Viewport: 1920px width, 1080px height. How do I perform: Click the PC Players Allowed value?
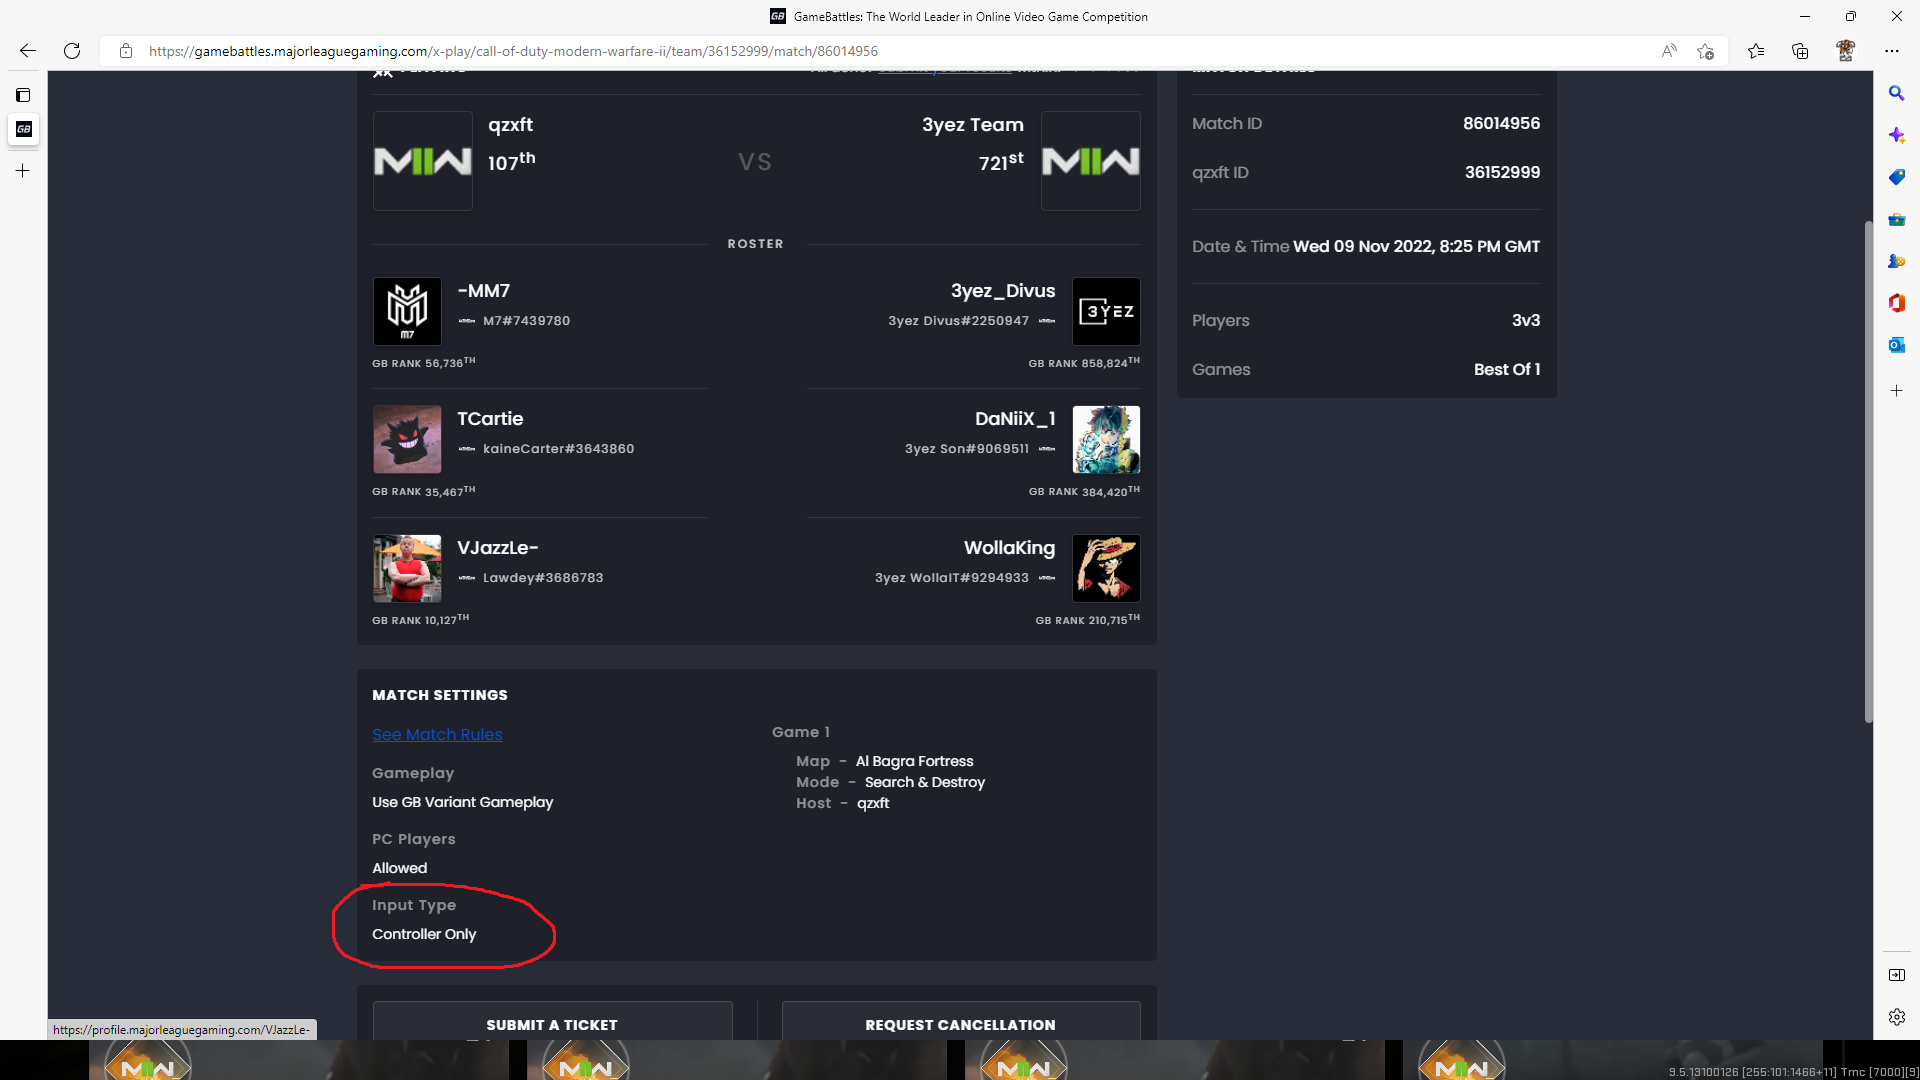399,868
